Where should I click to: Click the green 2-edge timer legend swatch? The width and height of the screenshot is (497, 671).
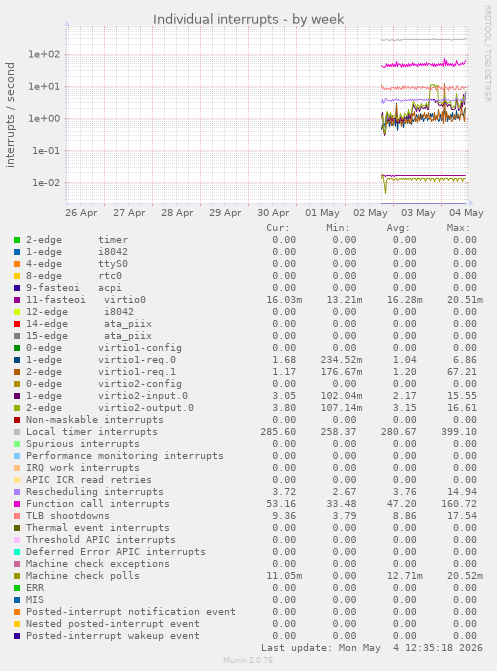pos(17,240)
